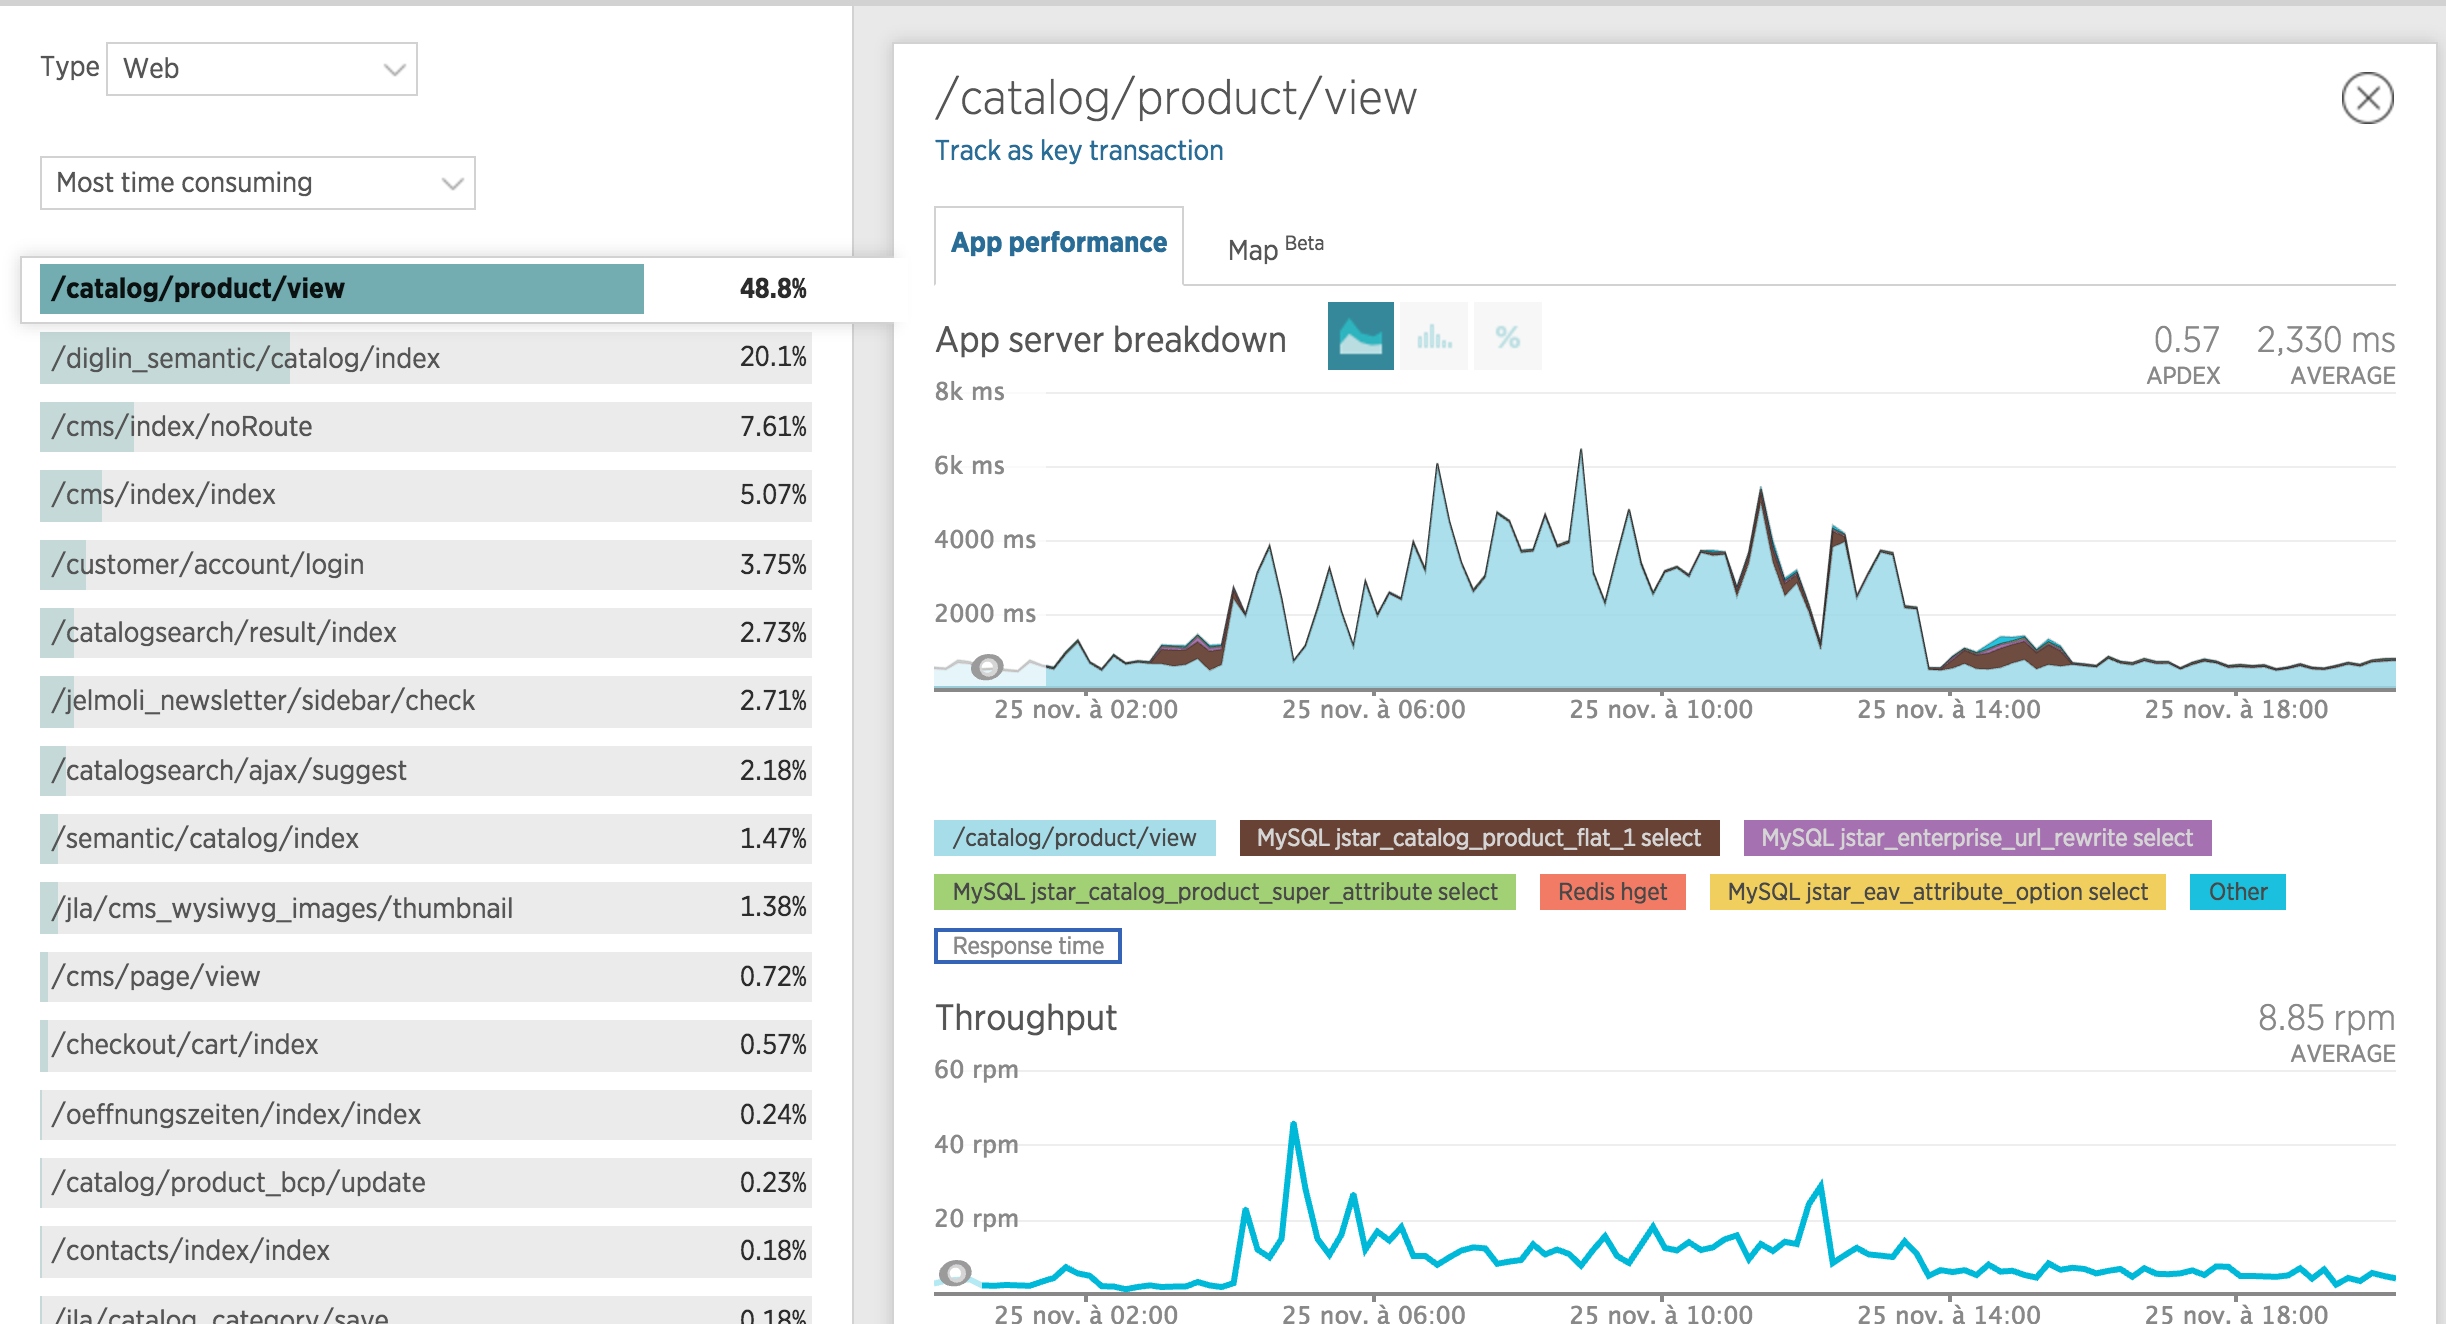Click the bar chart icon in App server breakdown

[x=1434, y=336]
